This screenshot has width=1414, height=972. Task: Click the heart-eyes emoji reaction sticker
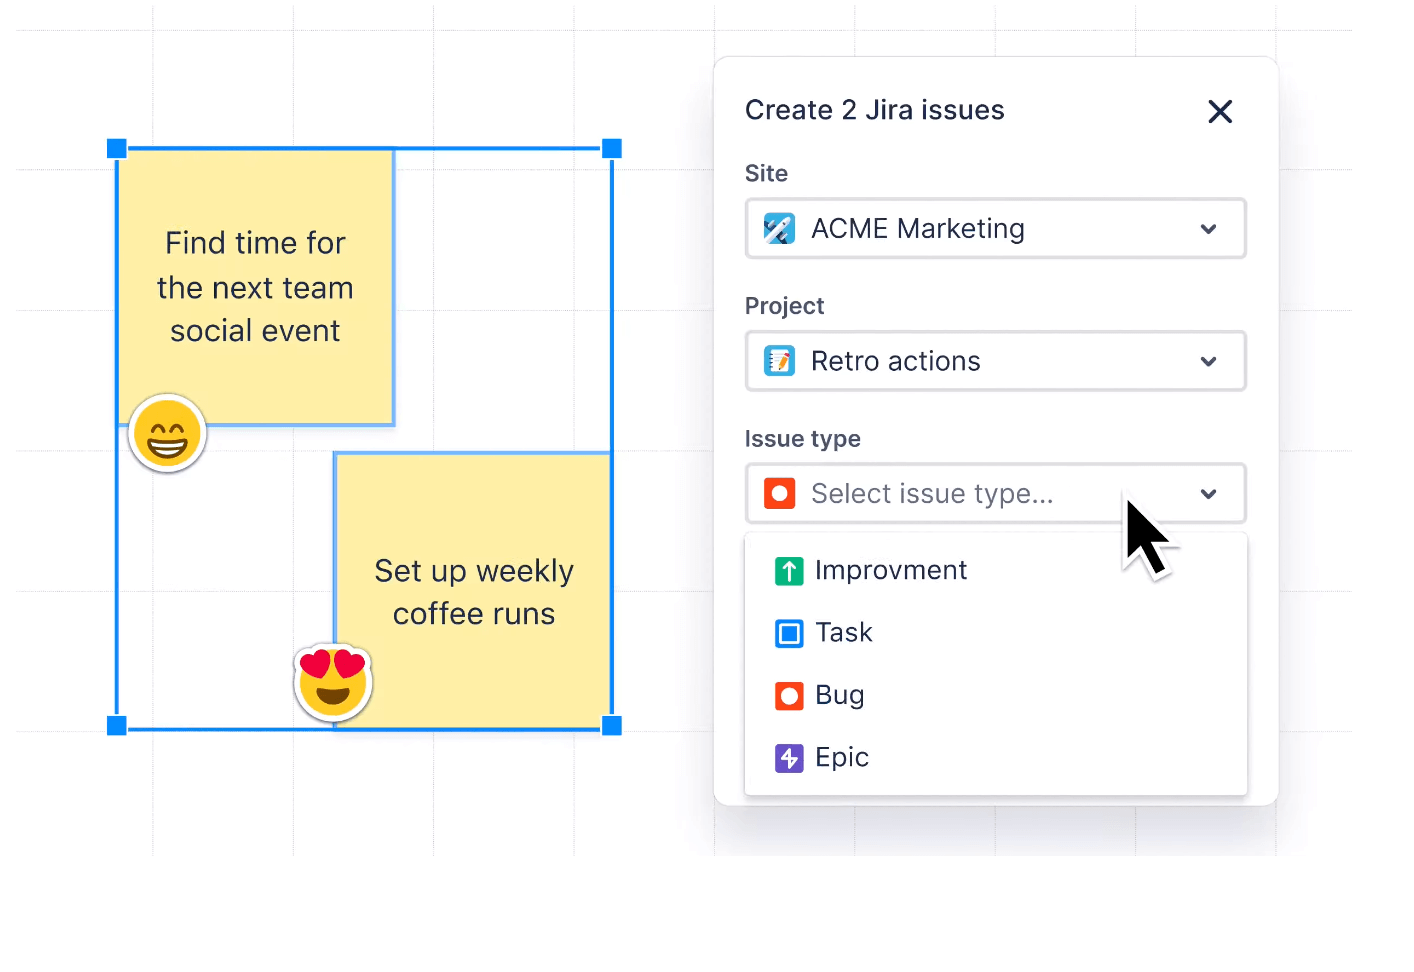click(x=333, y=682)
